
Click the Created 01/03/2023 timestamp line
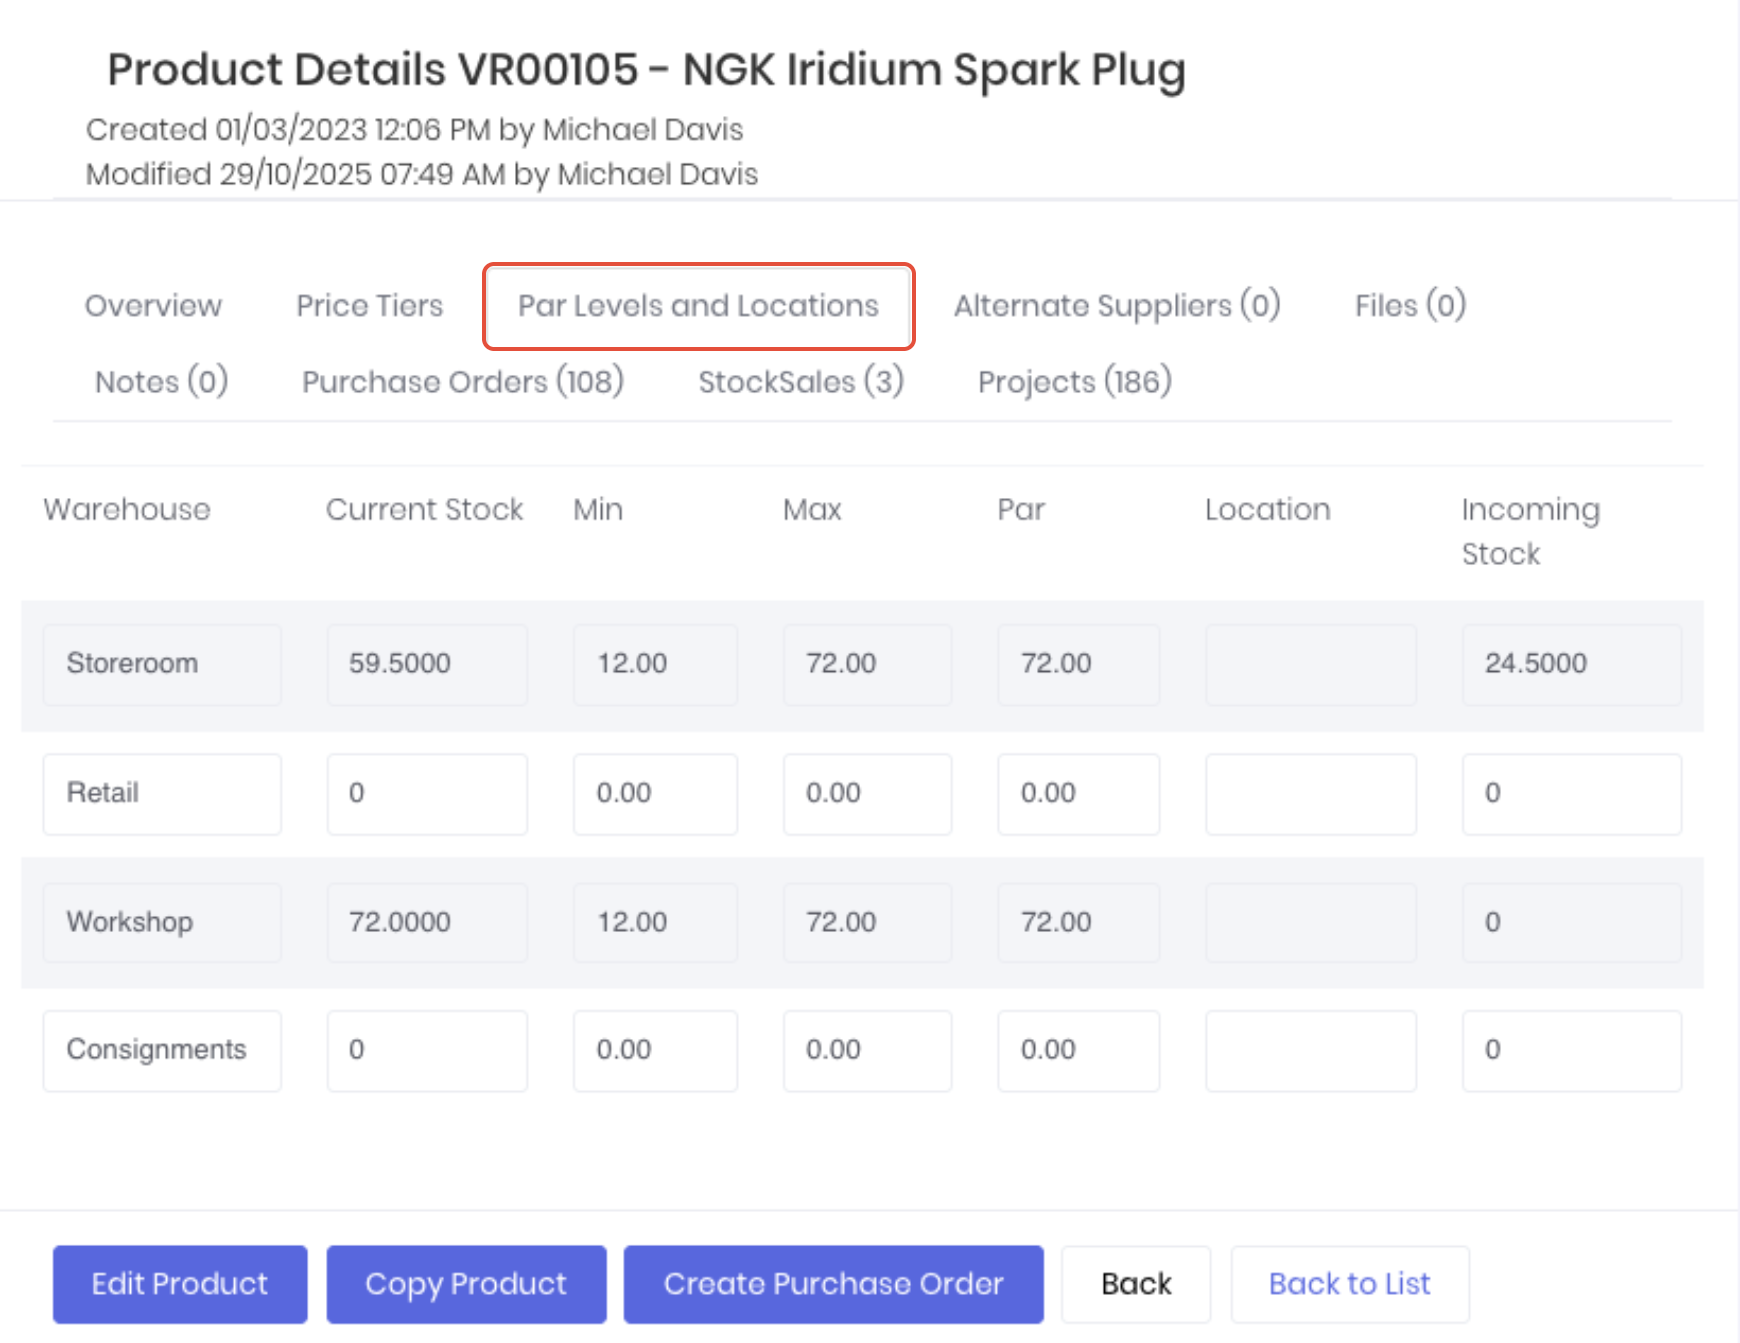[x=414, y=130]
